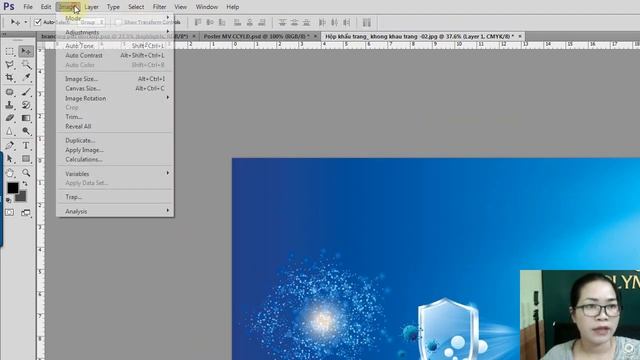This screenshot has height=360, width=640.
Task: Select the History Brush tool
Action: tap(26, 105)
